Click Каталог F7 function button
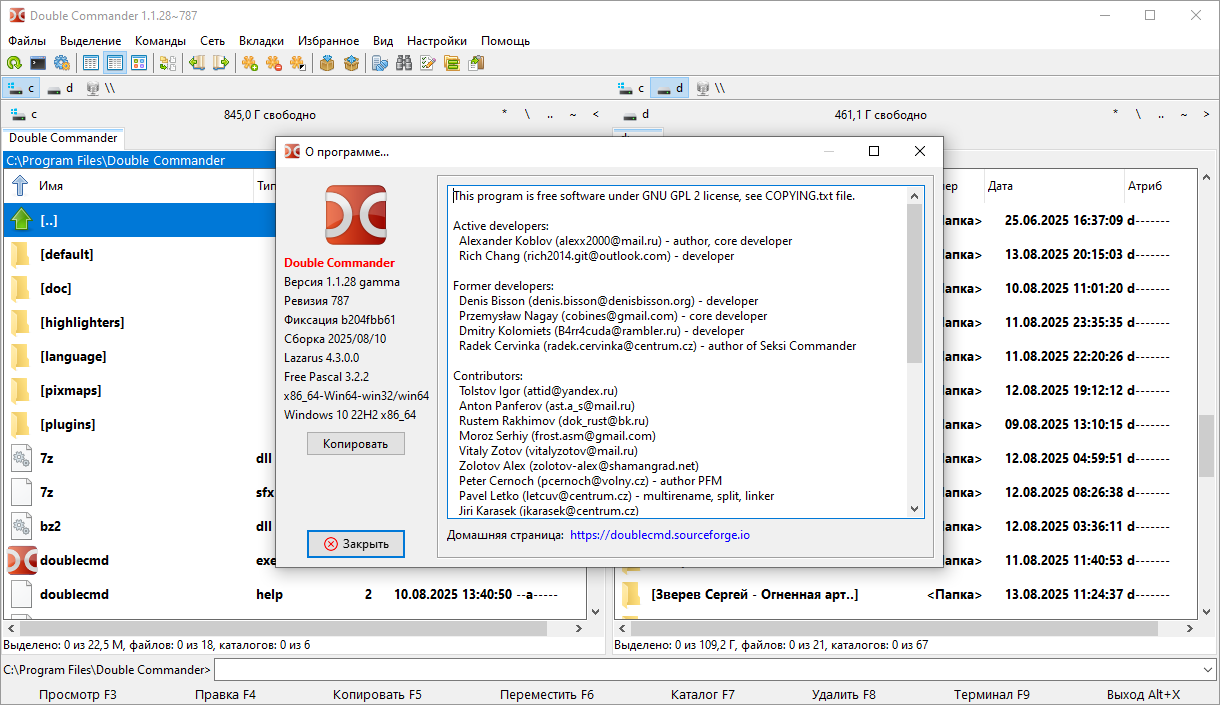The image size is (1220, 705). pyautogui.click(x=702, y=694)
